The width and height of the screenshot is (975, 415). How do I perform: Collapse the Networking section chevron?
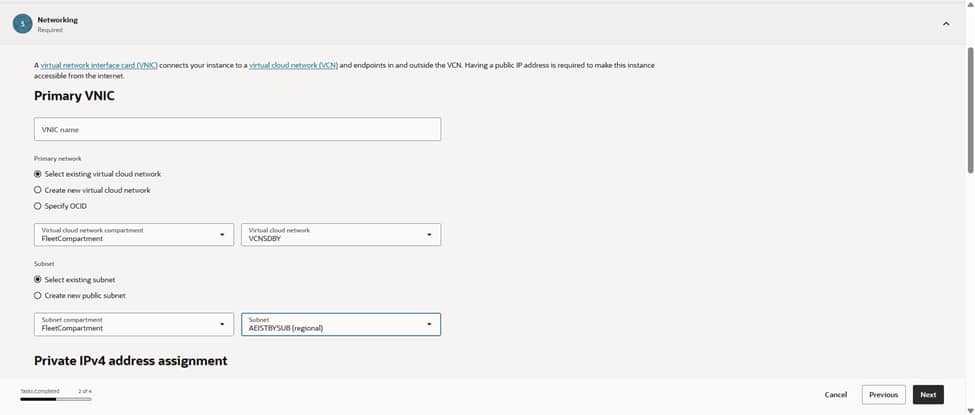coord(946,24)
